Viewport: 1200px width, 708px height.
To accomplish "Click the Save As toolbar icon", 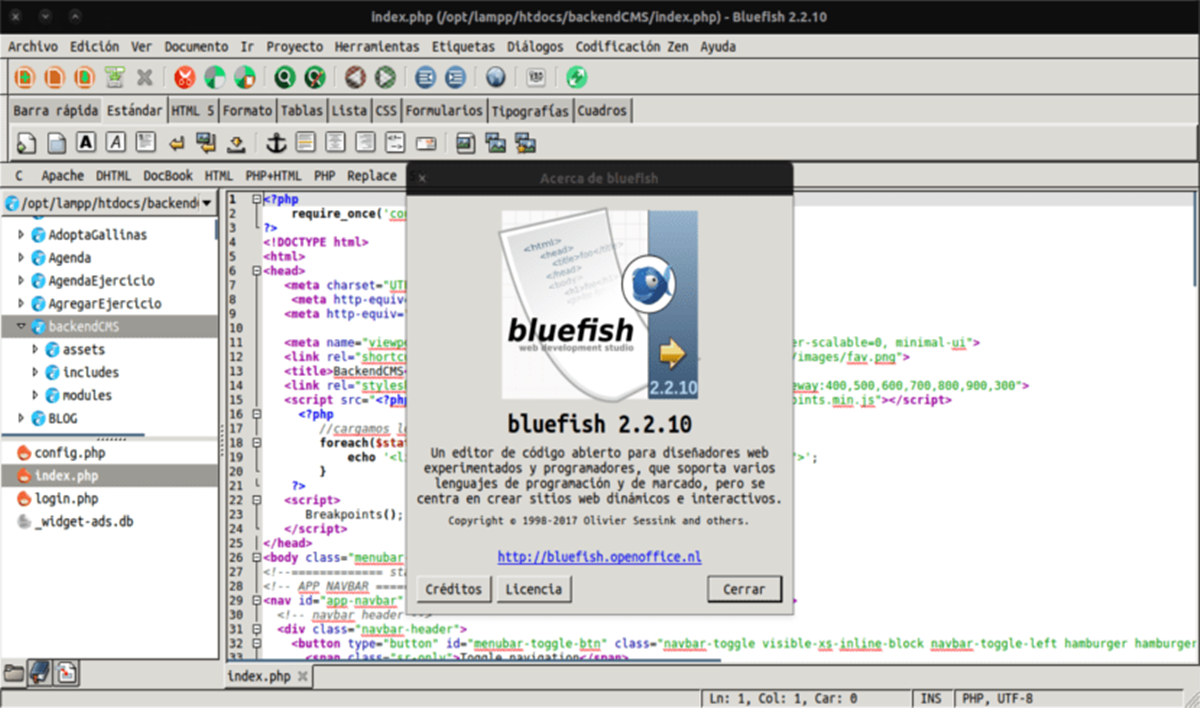I will point(115,77).
